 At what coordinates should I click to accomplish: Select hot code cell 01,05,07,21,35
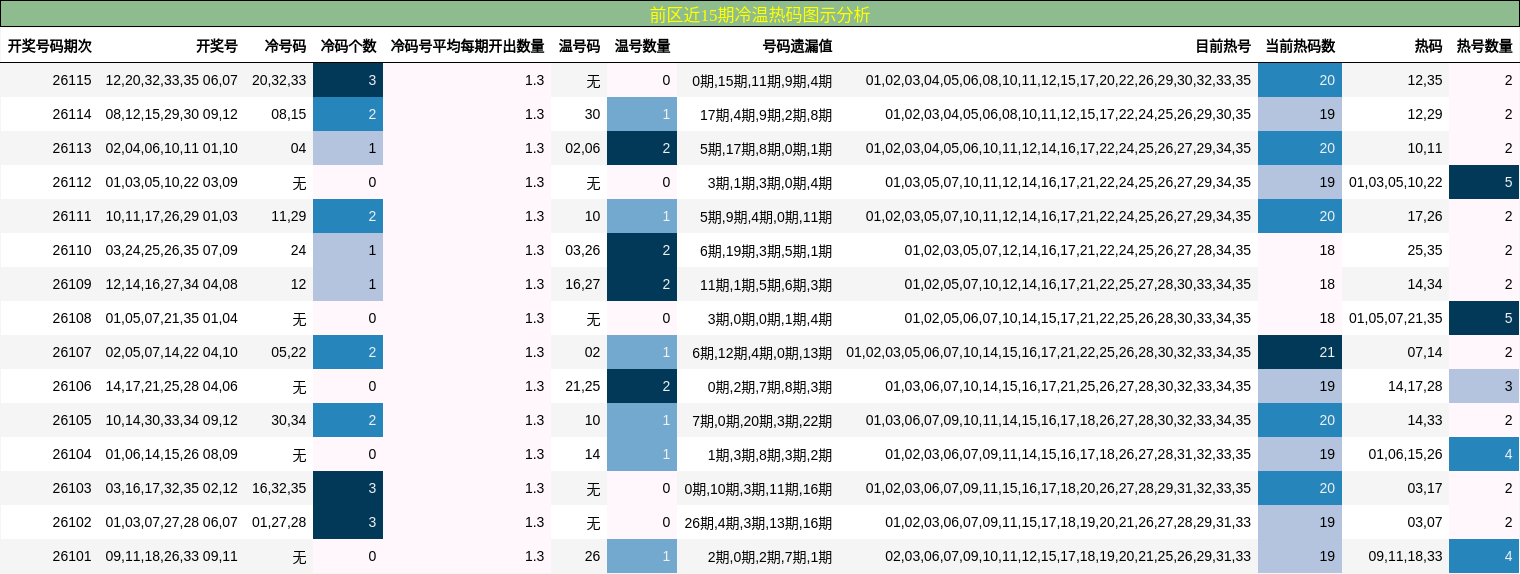[x=1396, y=318]
